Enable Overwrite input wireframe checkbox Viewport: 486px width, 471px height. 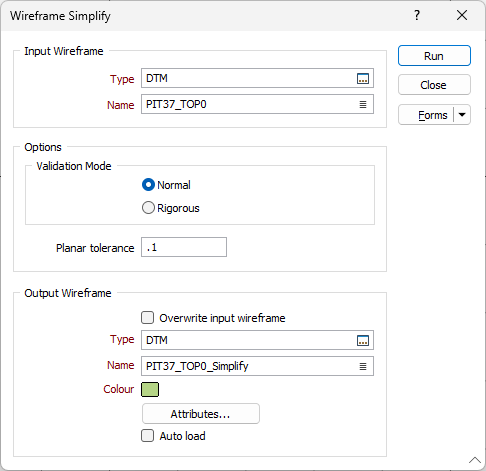tap(147, 318)
